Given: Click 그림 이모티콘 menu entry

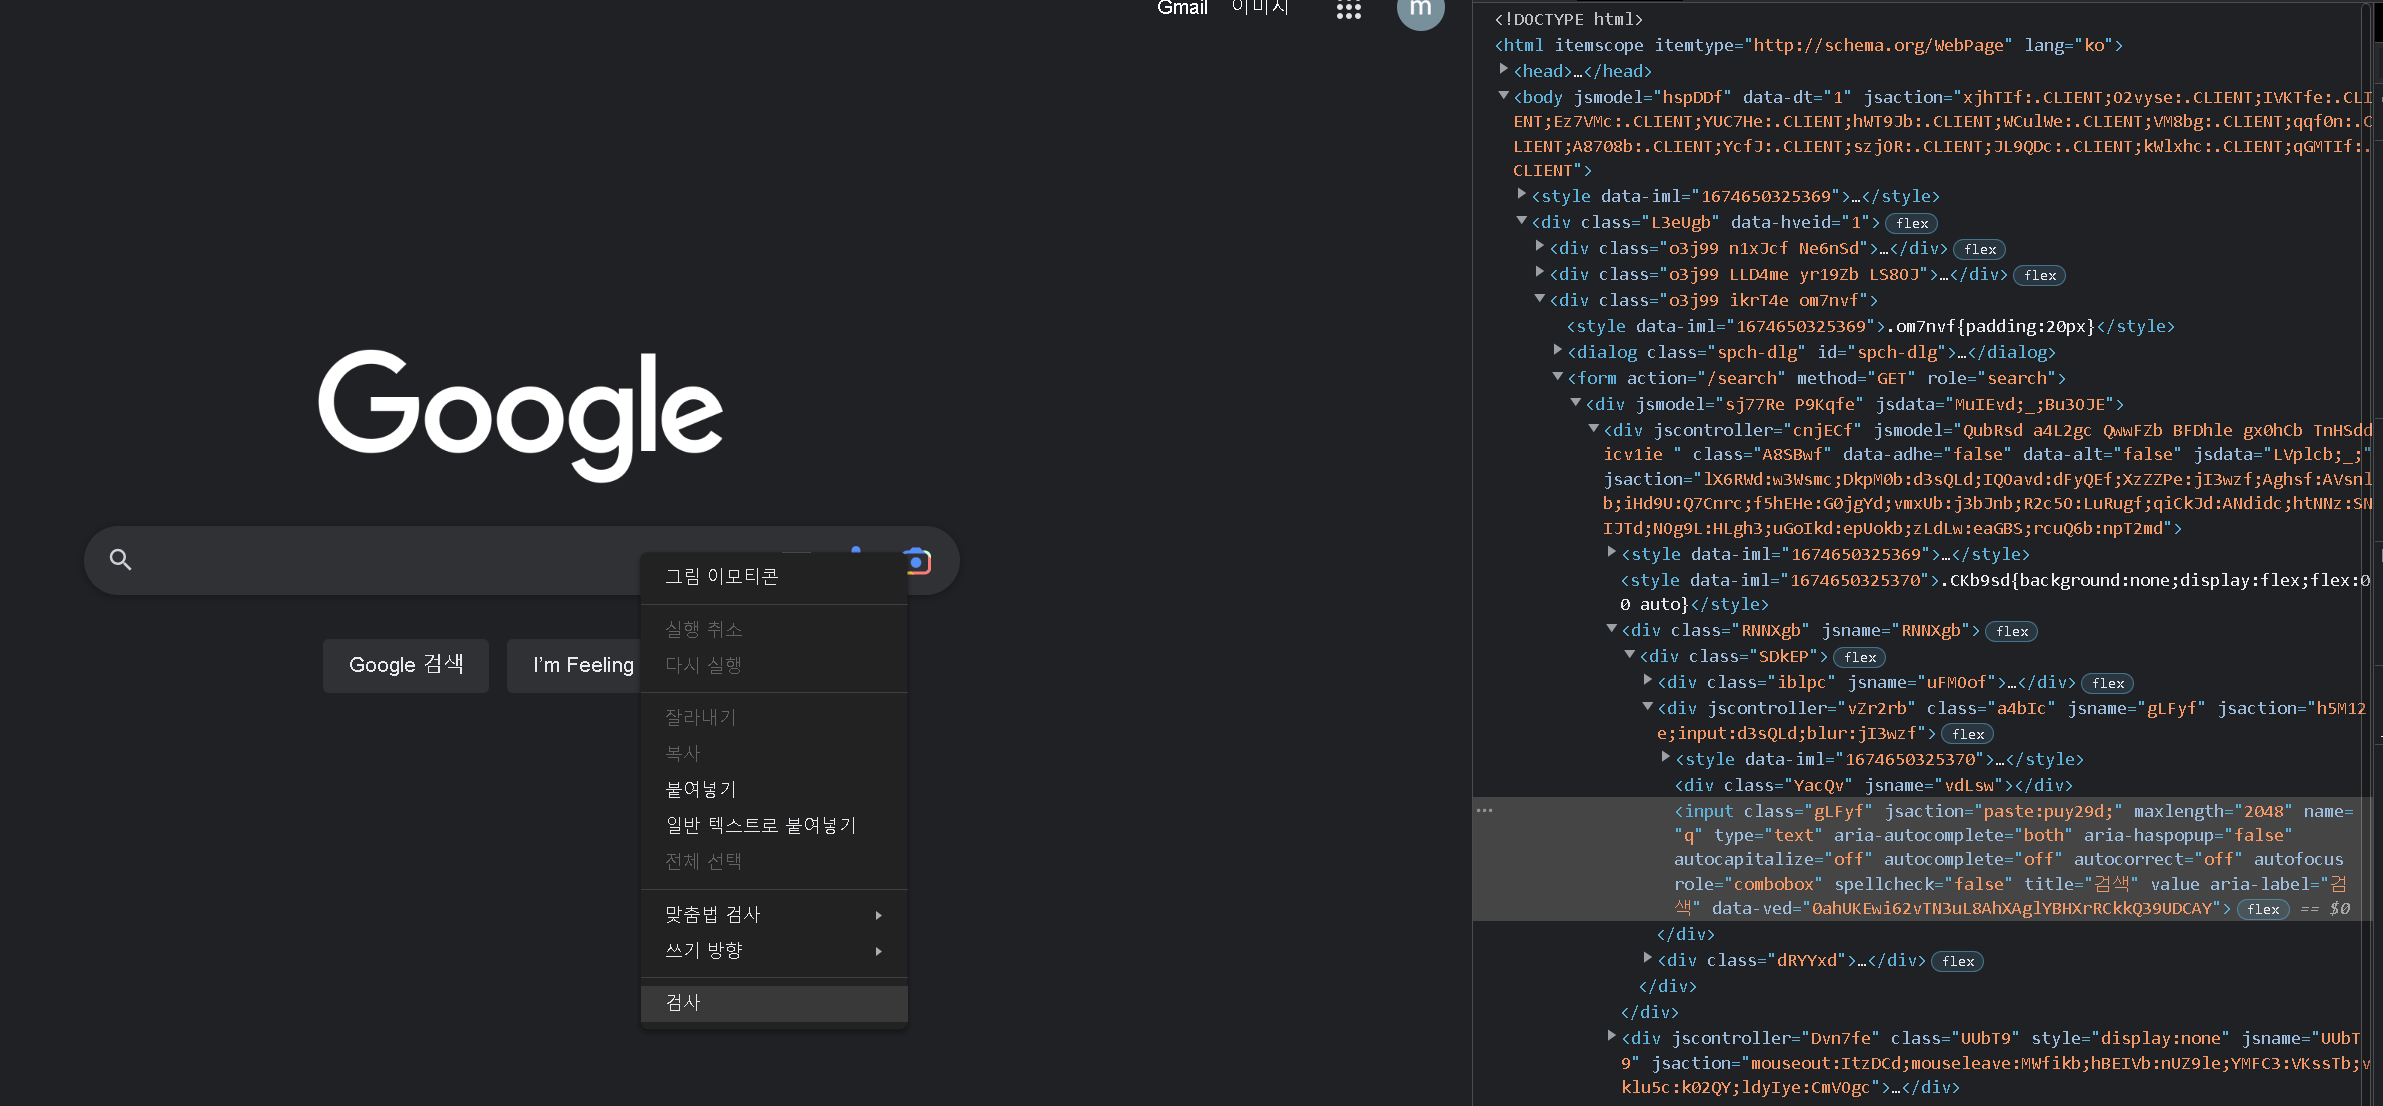Looking at the screenshot, I should (722, 577).
